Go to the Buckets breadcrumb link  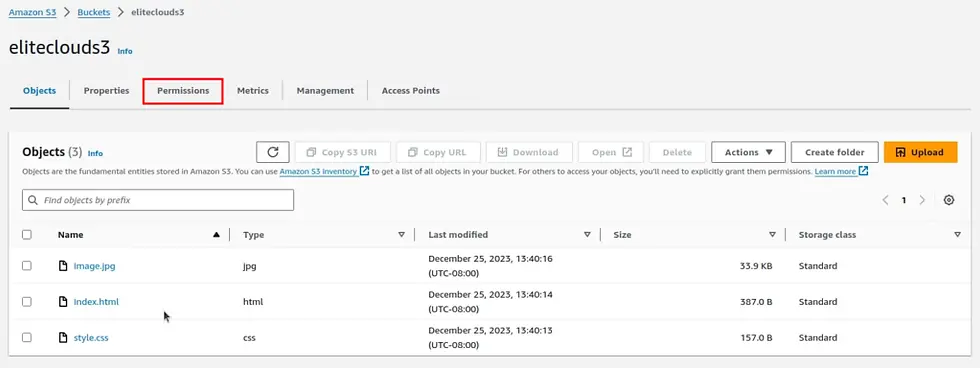coord(94,12)
